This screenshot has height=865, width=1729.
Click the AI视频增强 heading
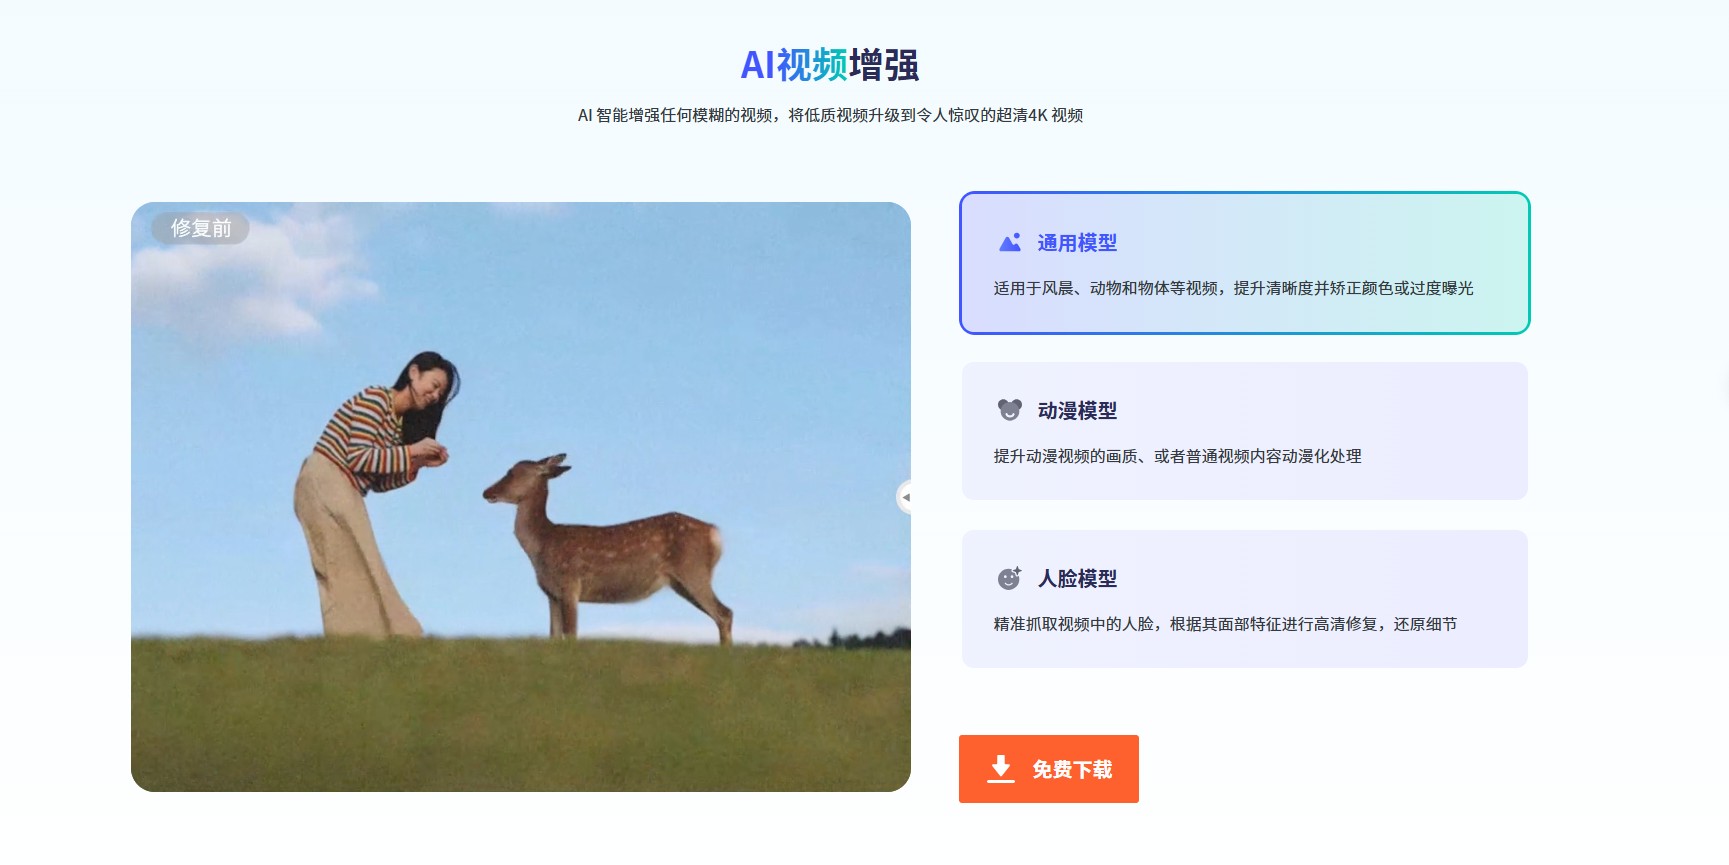tap(830, 65)
